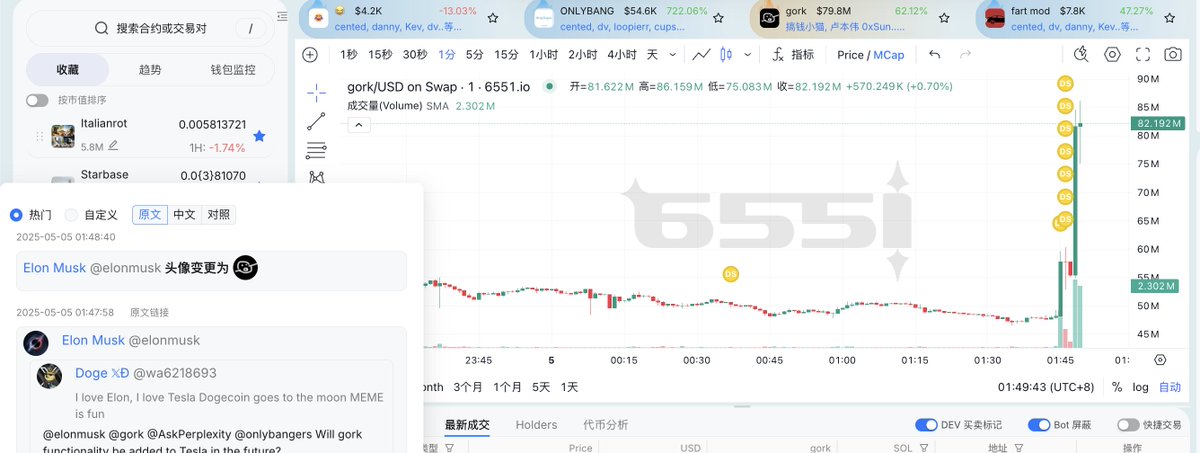This screenshot has width=1200, height=453.
Task: Toggle percent scale mode
Action: tap(1118, 387)
